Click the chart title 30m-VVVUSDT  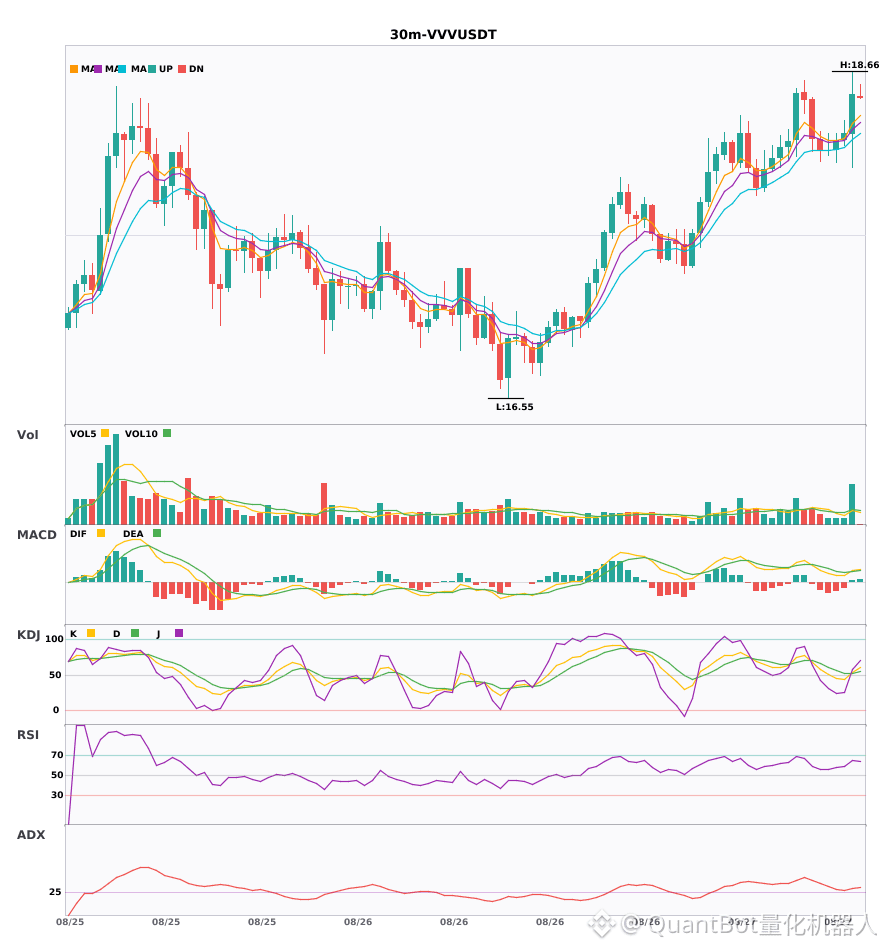[443, 35]
